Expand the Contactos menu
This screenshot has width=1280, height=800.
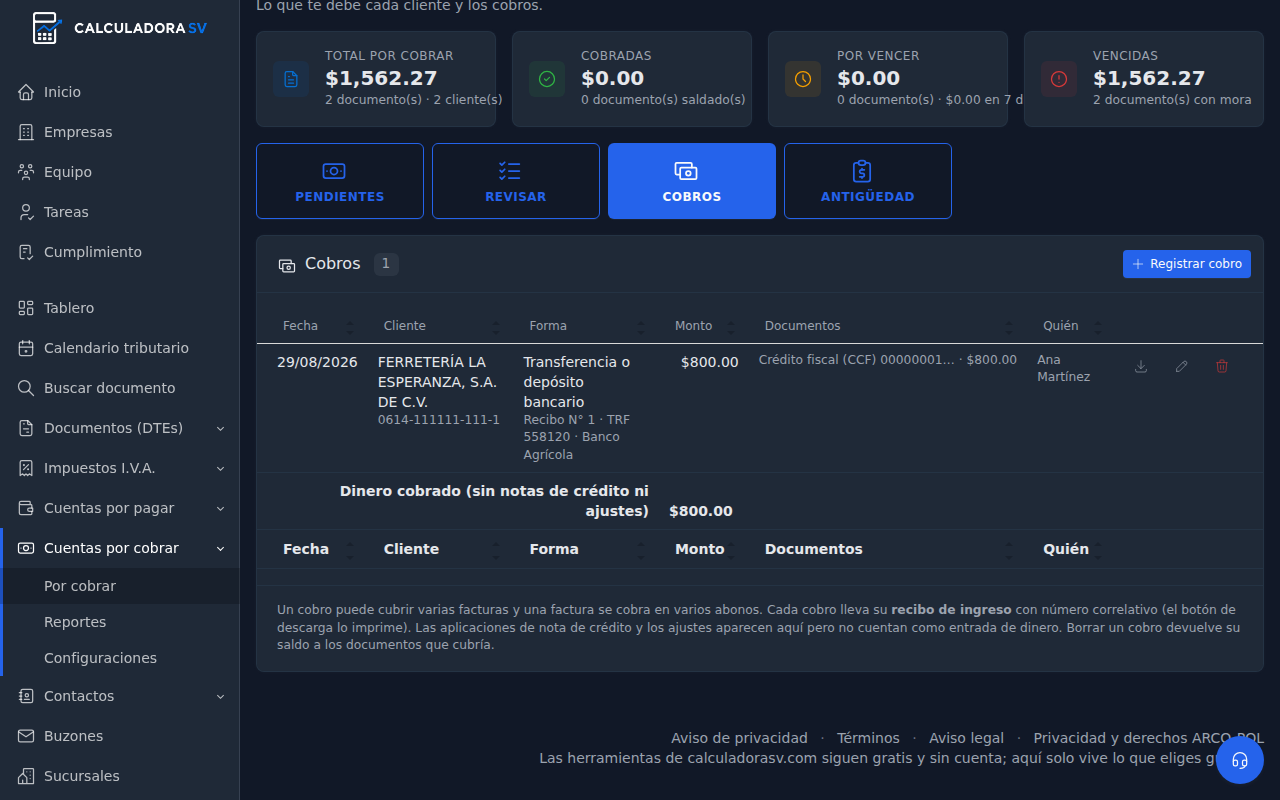coord(120,696)
